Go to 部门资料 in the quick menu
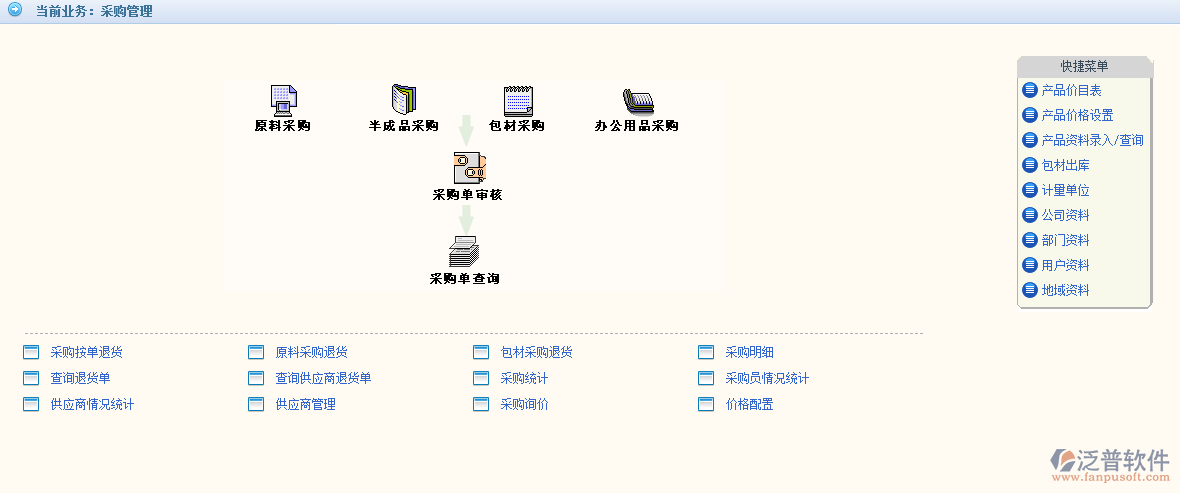Viewport: 1180px width, 493px height. pyautogui.click(x=1065, y=240)
